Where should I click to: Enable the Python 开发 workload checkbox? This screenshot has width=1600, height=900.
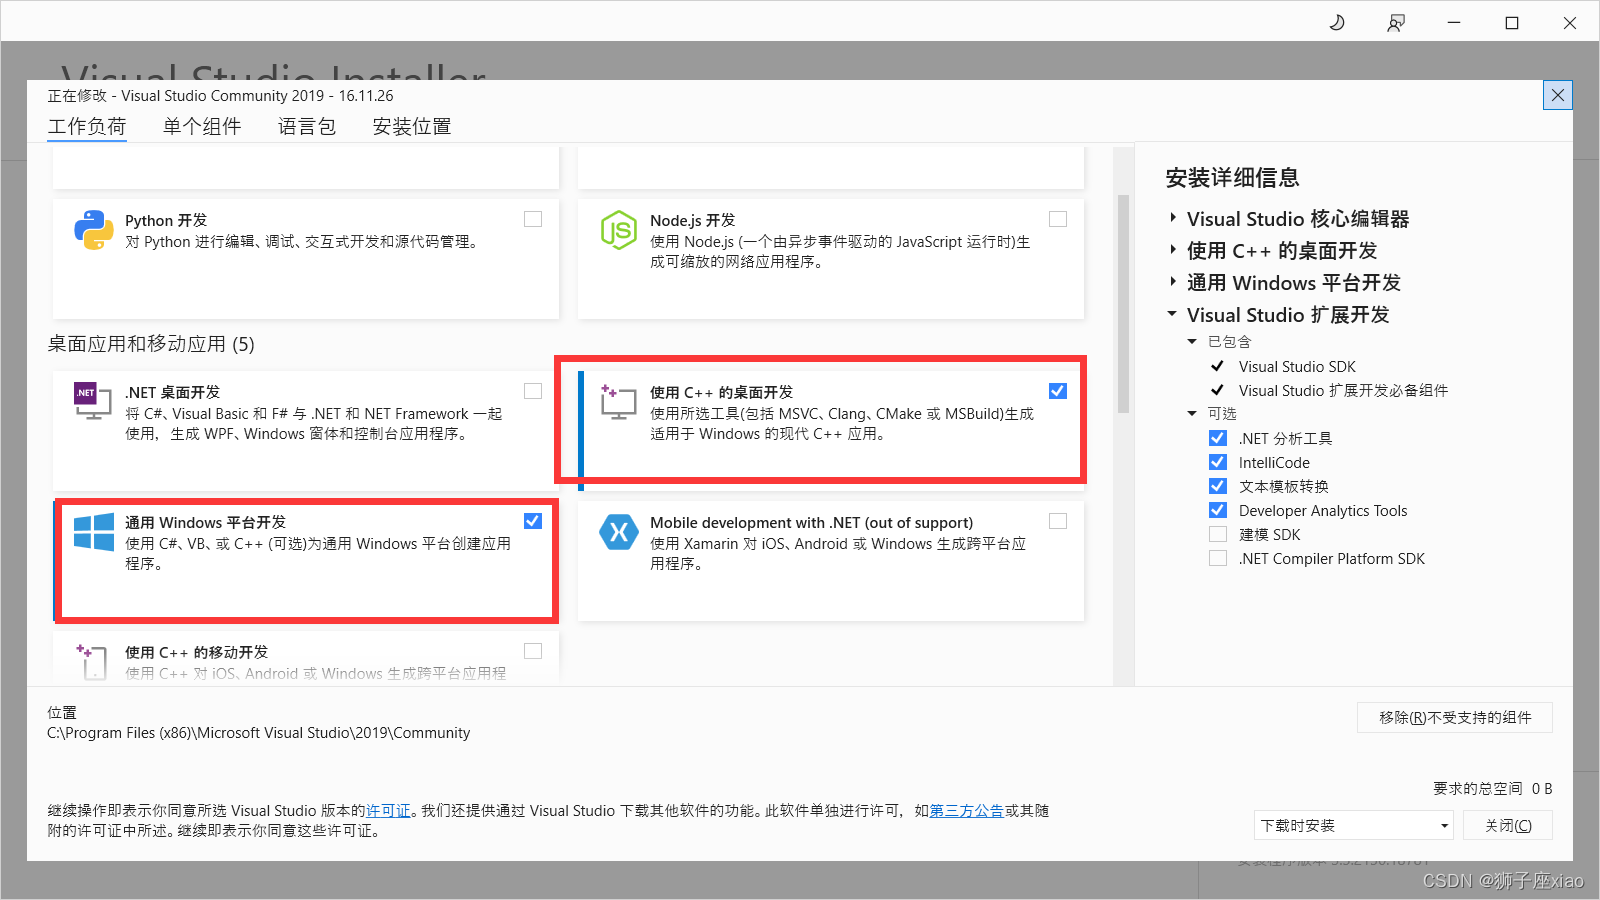(x=533, y=219)
